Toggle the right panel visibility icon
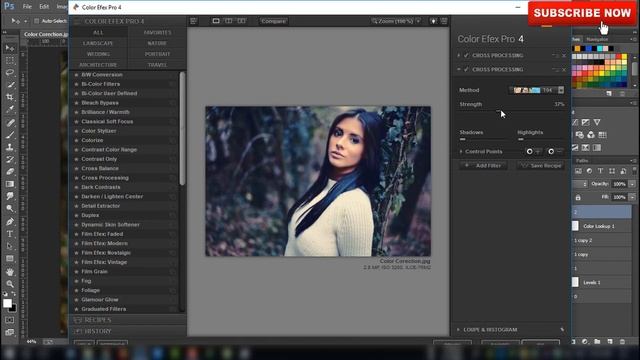640x360 pixels. 444,21
